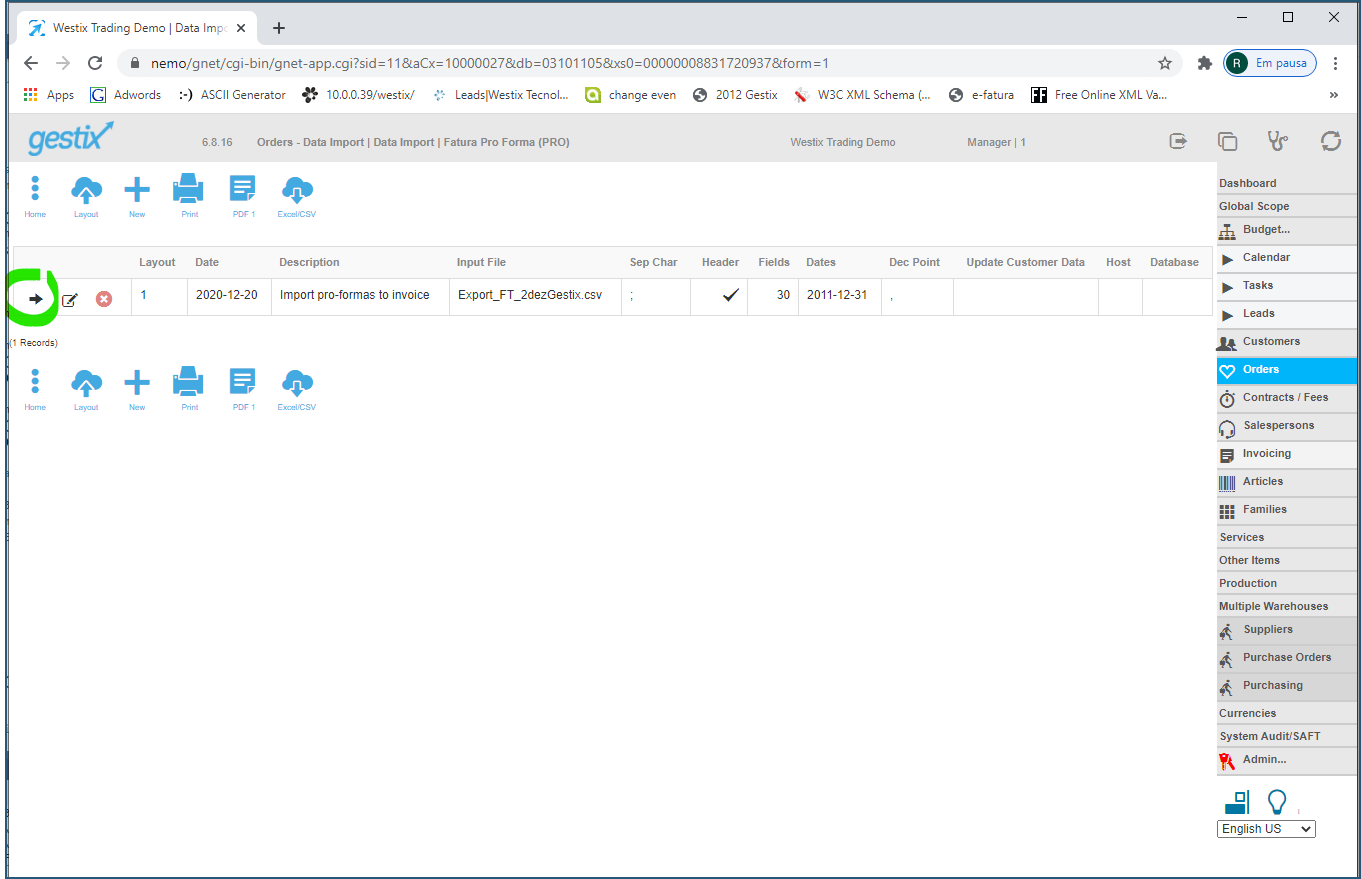Image resolution: width=1361 pixels, height=879 pixels.
Task: Click Print icon in top toolbar
Action: [x=189, y=197]
